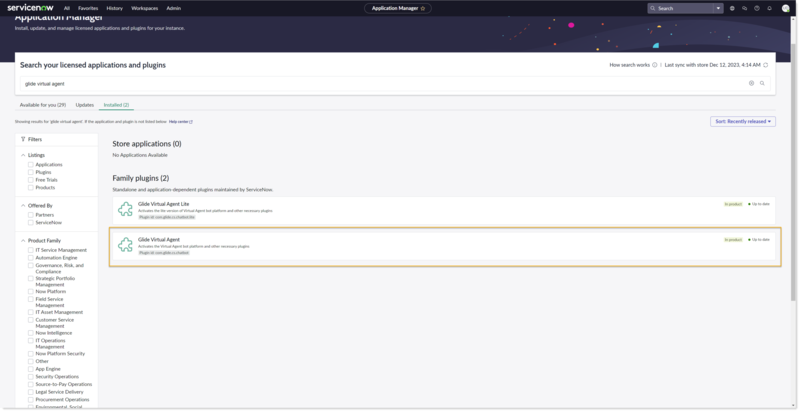800x412 pixels.
Task: Check the IT Asset Management filter
Action: pos(31,312)
